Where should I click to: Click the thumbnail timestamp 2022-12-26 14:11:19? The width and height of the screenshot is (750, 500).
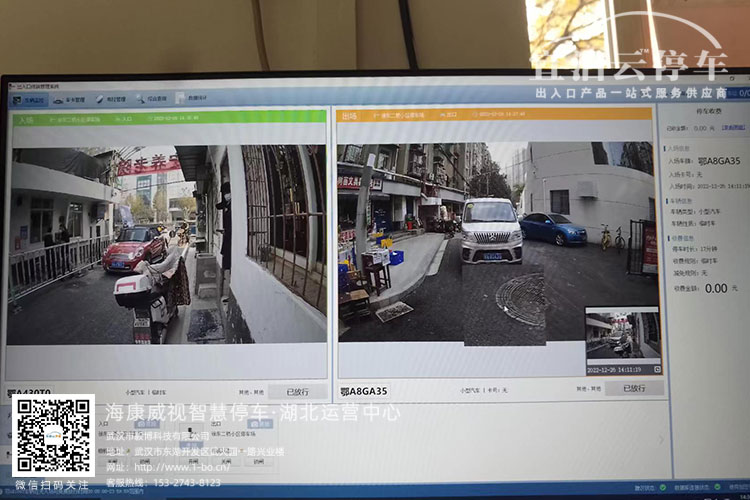[614, 370]
